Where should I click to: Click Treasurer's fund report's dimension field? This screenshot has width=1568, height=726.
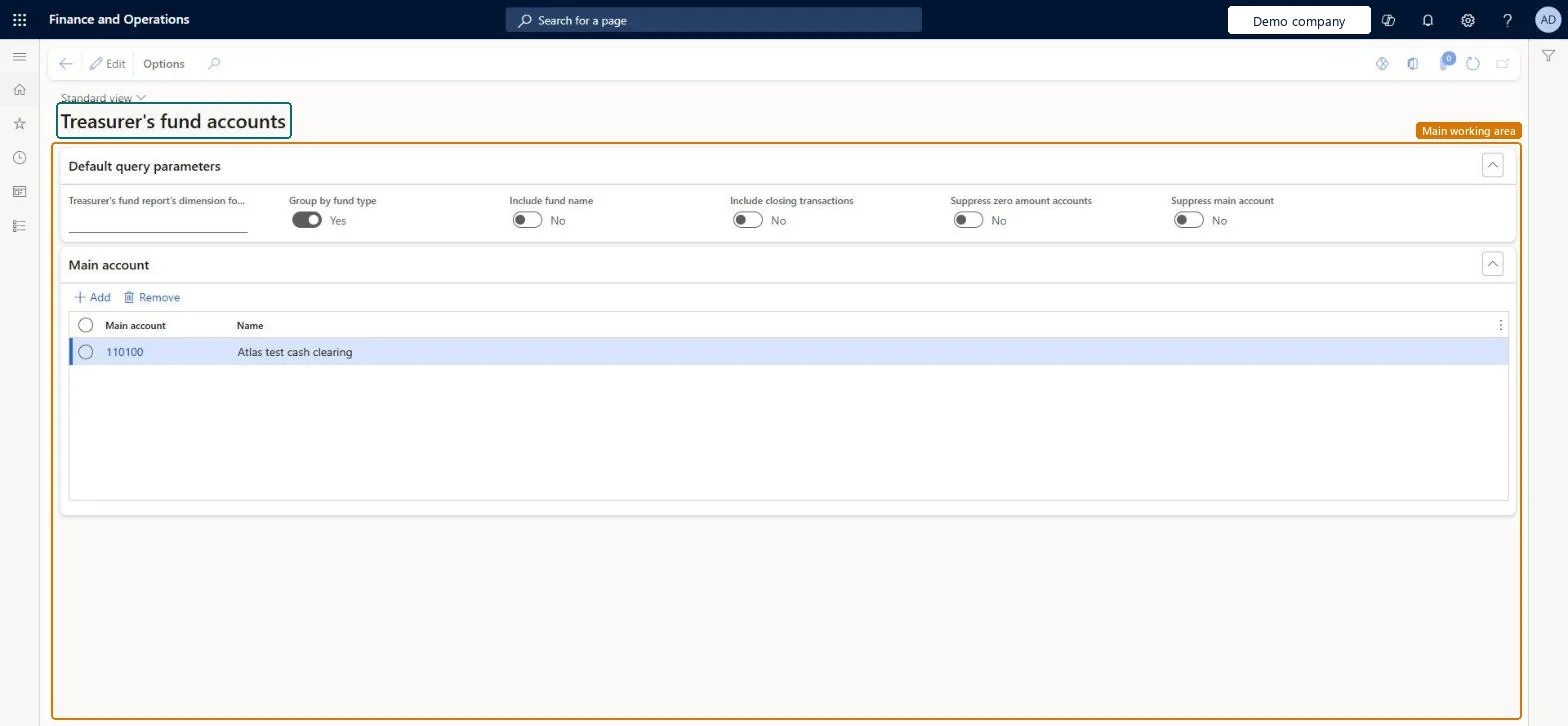coord(158,222)
